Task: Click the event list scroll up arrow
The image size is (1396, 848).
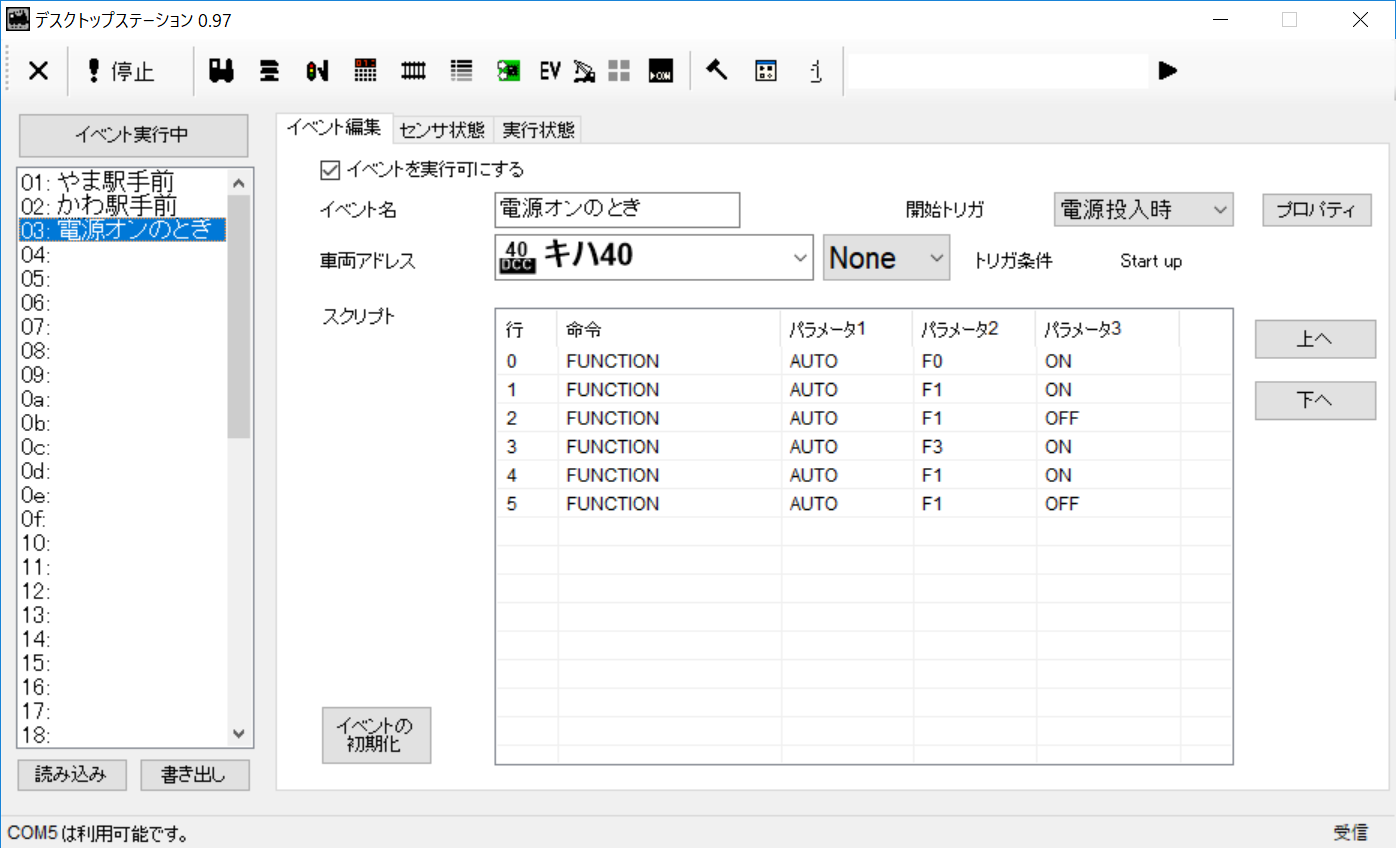Action: point(238,182)
